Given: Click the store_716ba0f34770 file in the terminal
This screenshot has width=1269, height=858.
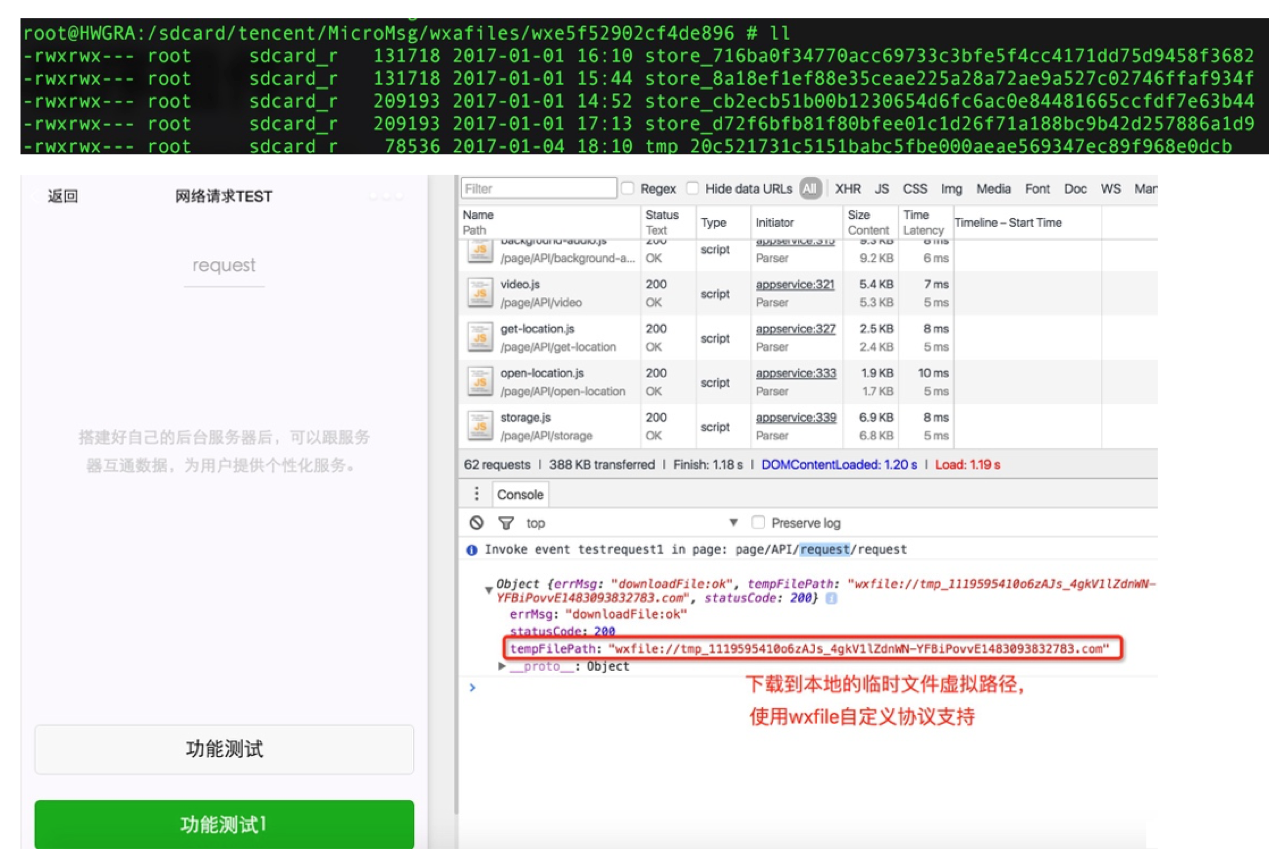Looking at the screenshot, I should coord(949,55).
